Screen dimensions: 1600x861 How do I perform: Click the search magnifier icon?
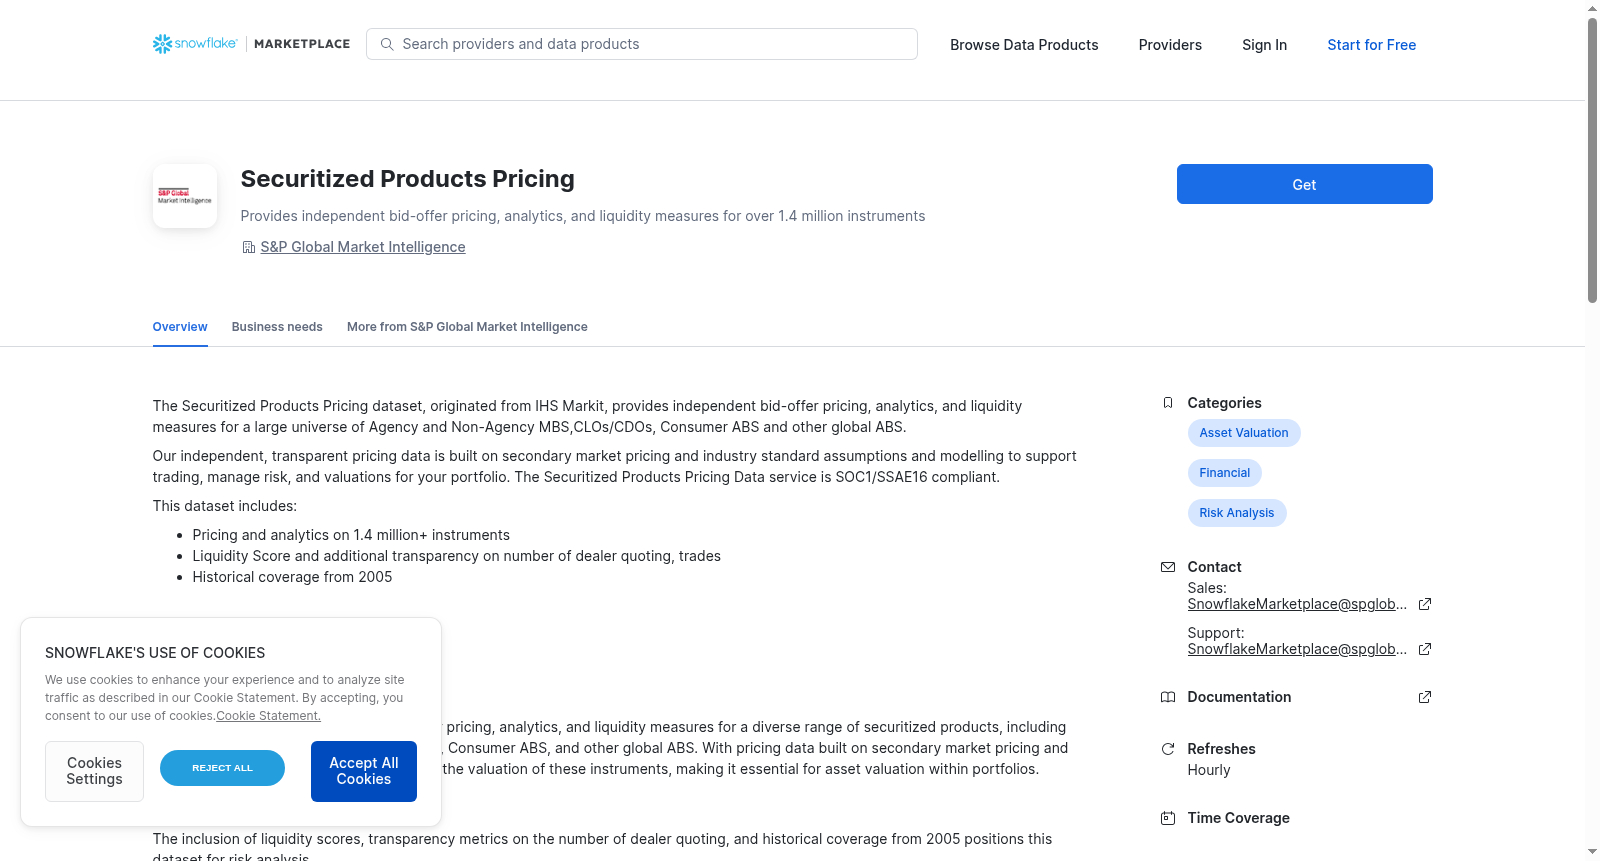(x=387, y=44)
